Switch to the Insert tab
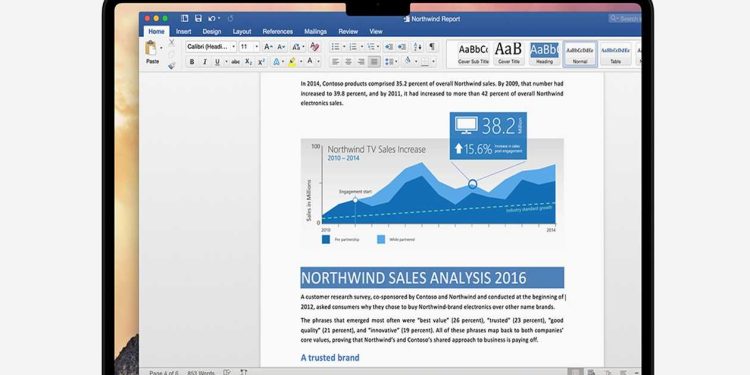Screen dimensions: 750x375 point(183,32)
